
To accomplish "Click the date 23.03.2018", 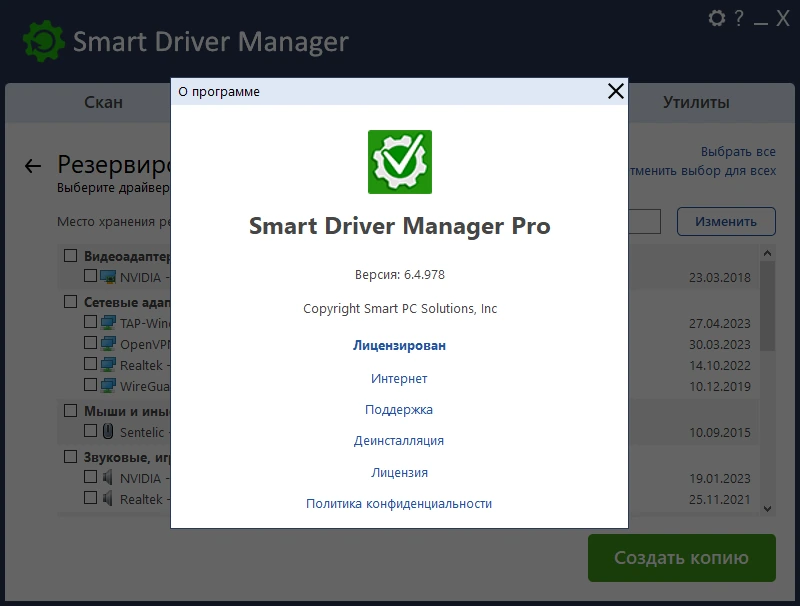I will point(720,277).
